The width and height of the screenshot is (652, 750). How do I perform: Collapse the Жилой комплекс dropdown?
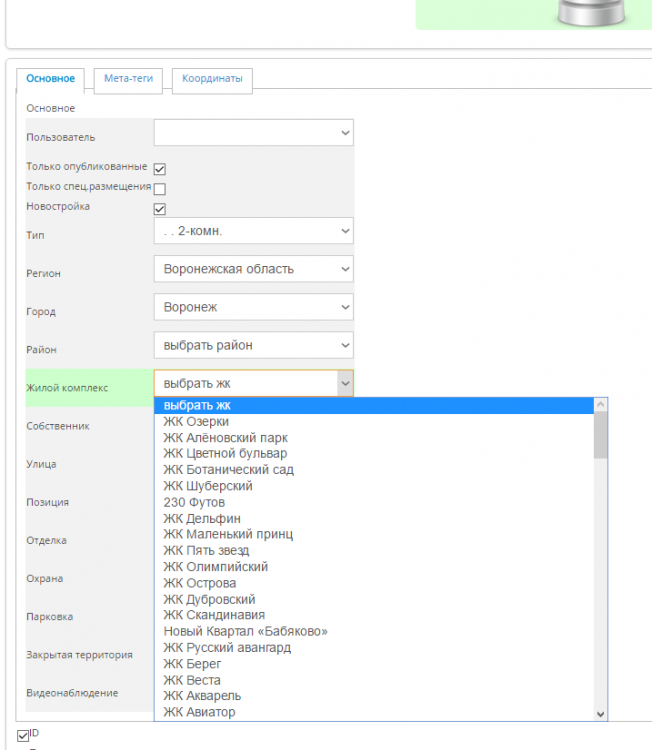[x=253, y=383]
